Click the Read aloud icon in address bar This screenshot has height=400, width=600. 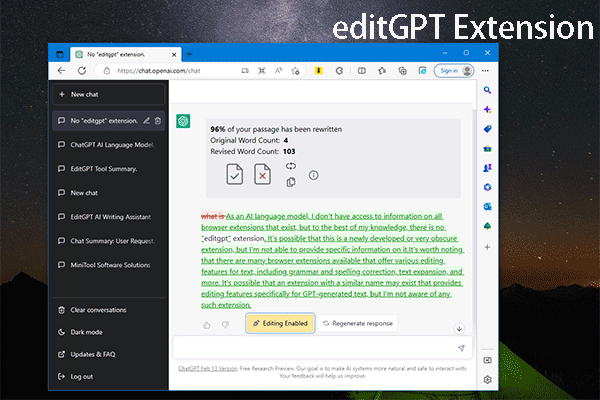click(x=278, y=70)
